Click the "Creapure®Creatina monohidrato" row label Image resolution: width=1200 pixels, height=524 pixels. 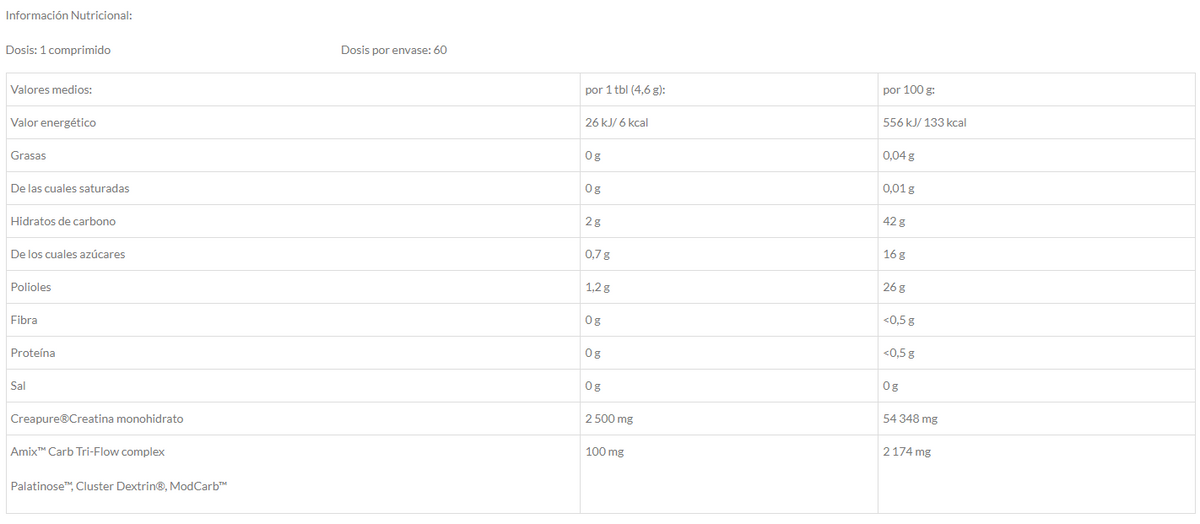pos(97,419)
